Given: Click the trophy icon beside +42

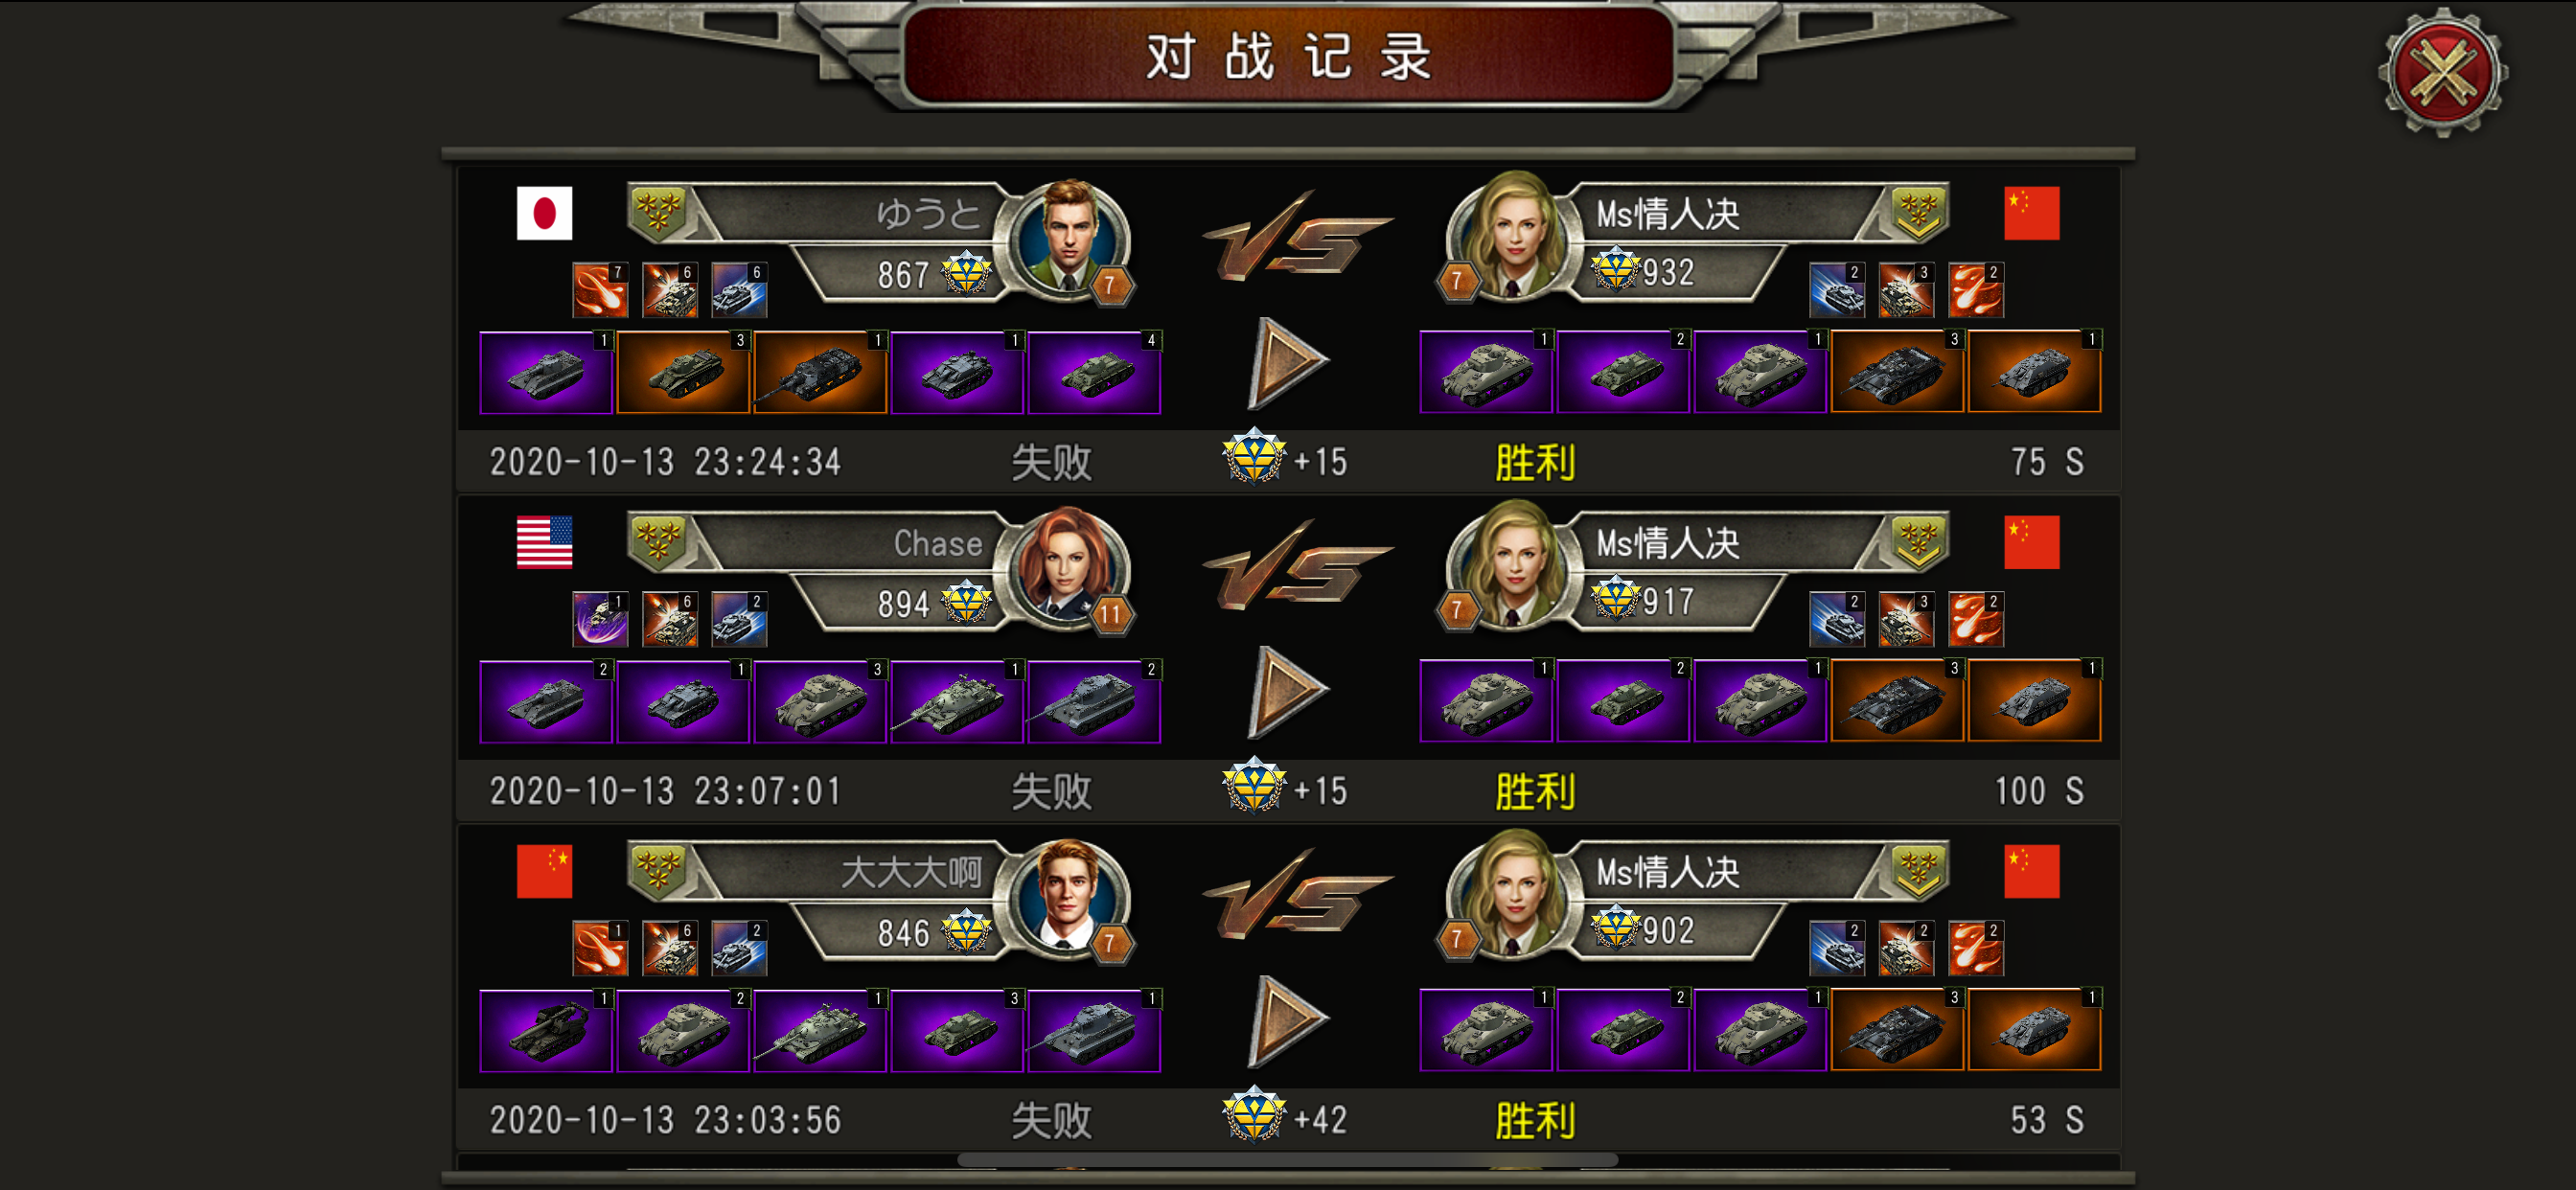Looking at the screenshot, I should pos(1254,1115).
